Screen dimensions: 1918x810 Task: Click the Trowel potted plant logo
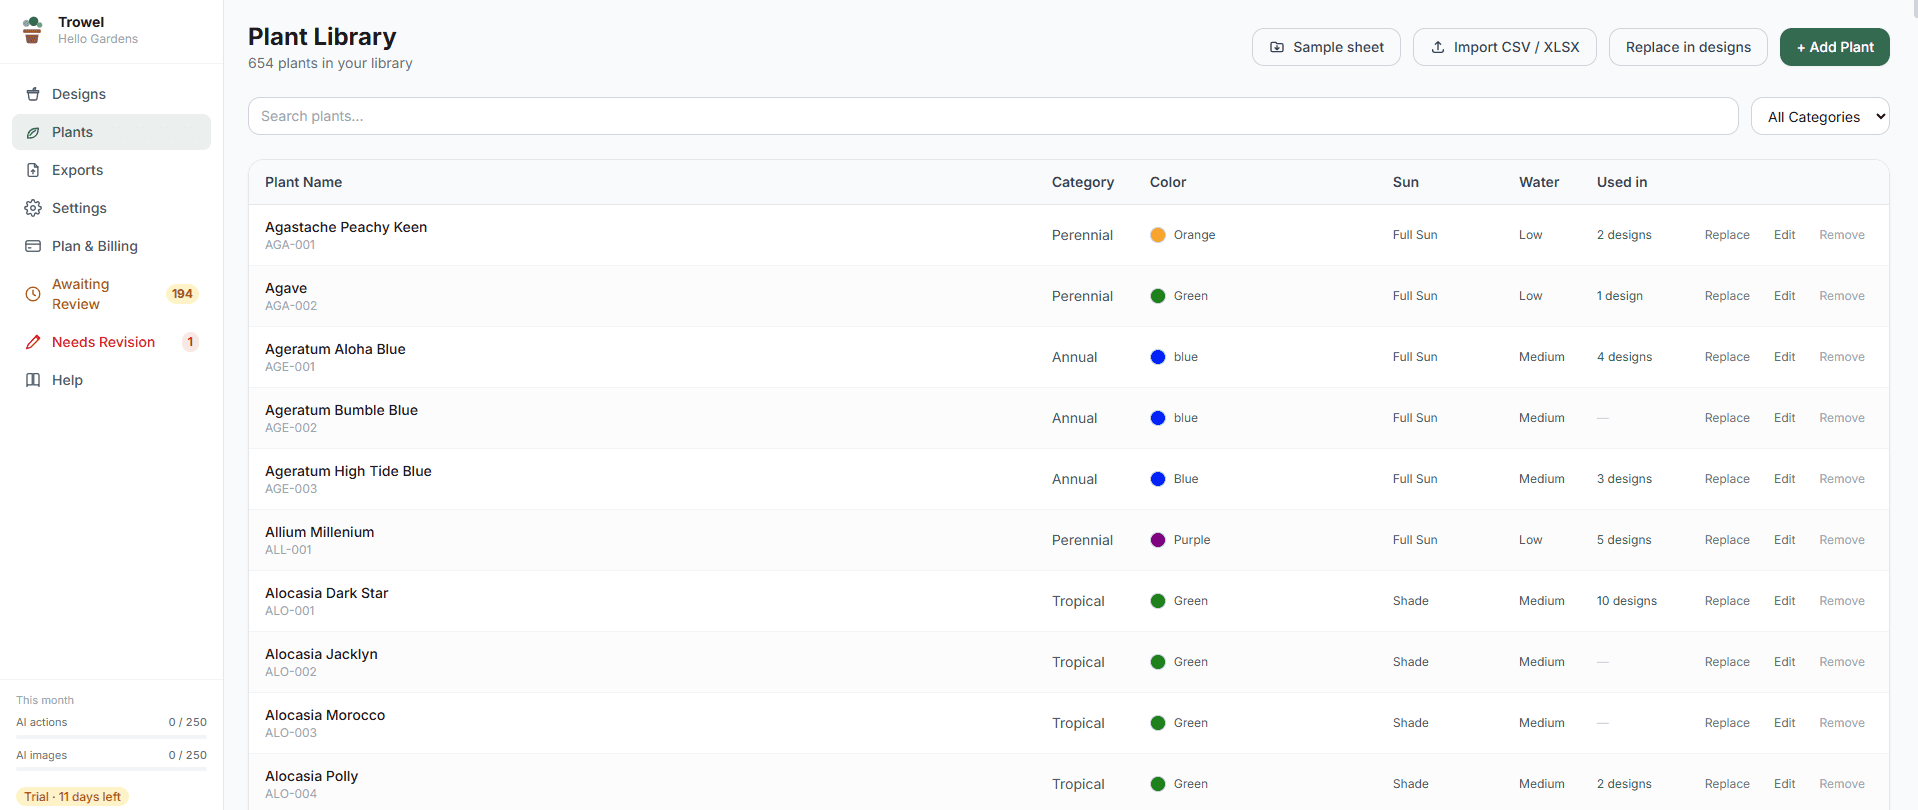point(33,30)
